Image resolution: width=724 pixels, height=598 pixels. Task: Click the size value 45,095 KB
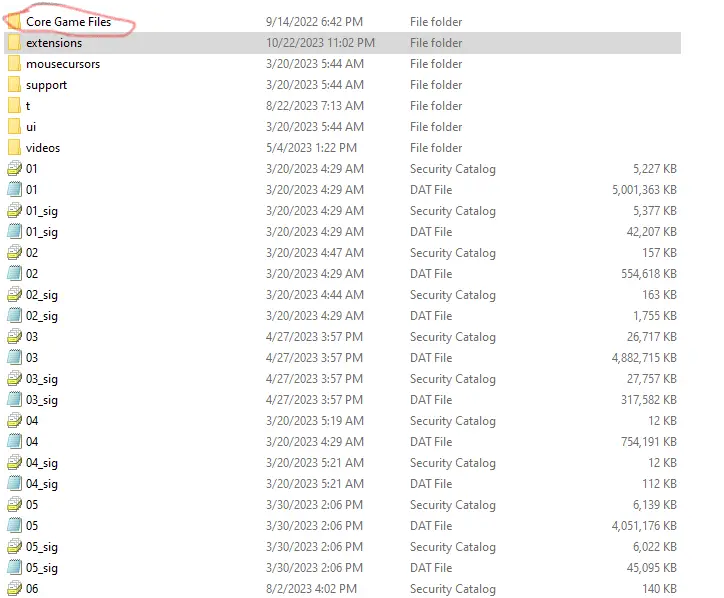pos(651,568)
